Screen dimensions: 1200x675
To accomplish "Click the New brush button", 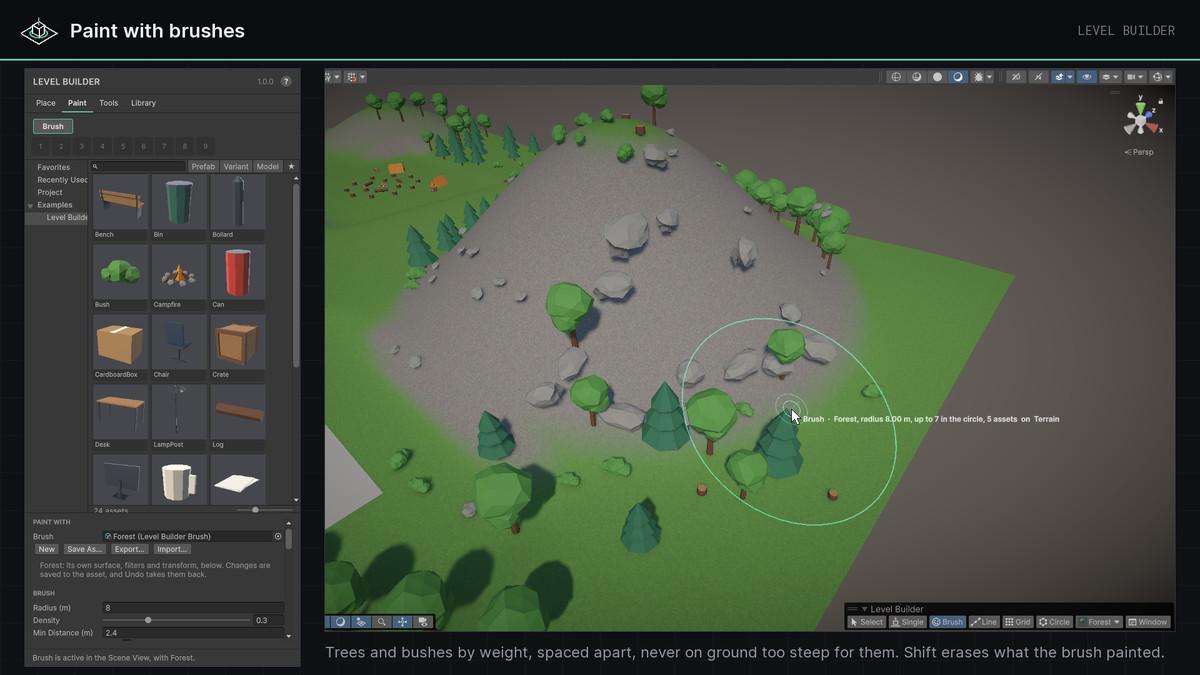I will [46, 549].
